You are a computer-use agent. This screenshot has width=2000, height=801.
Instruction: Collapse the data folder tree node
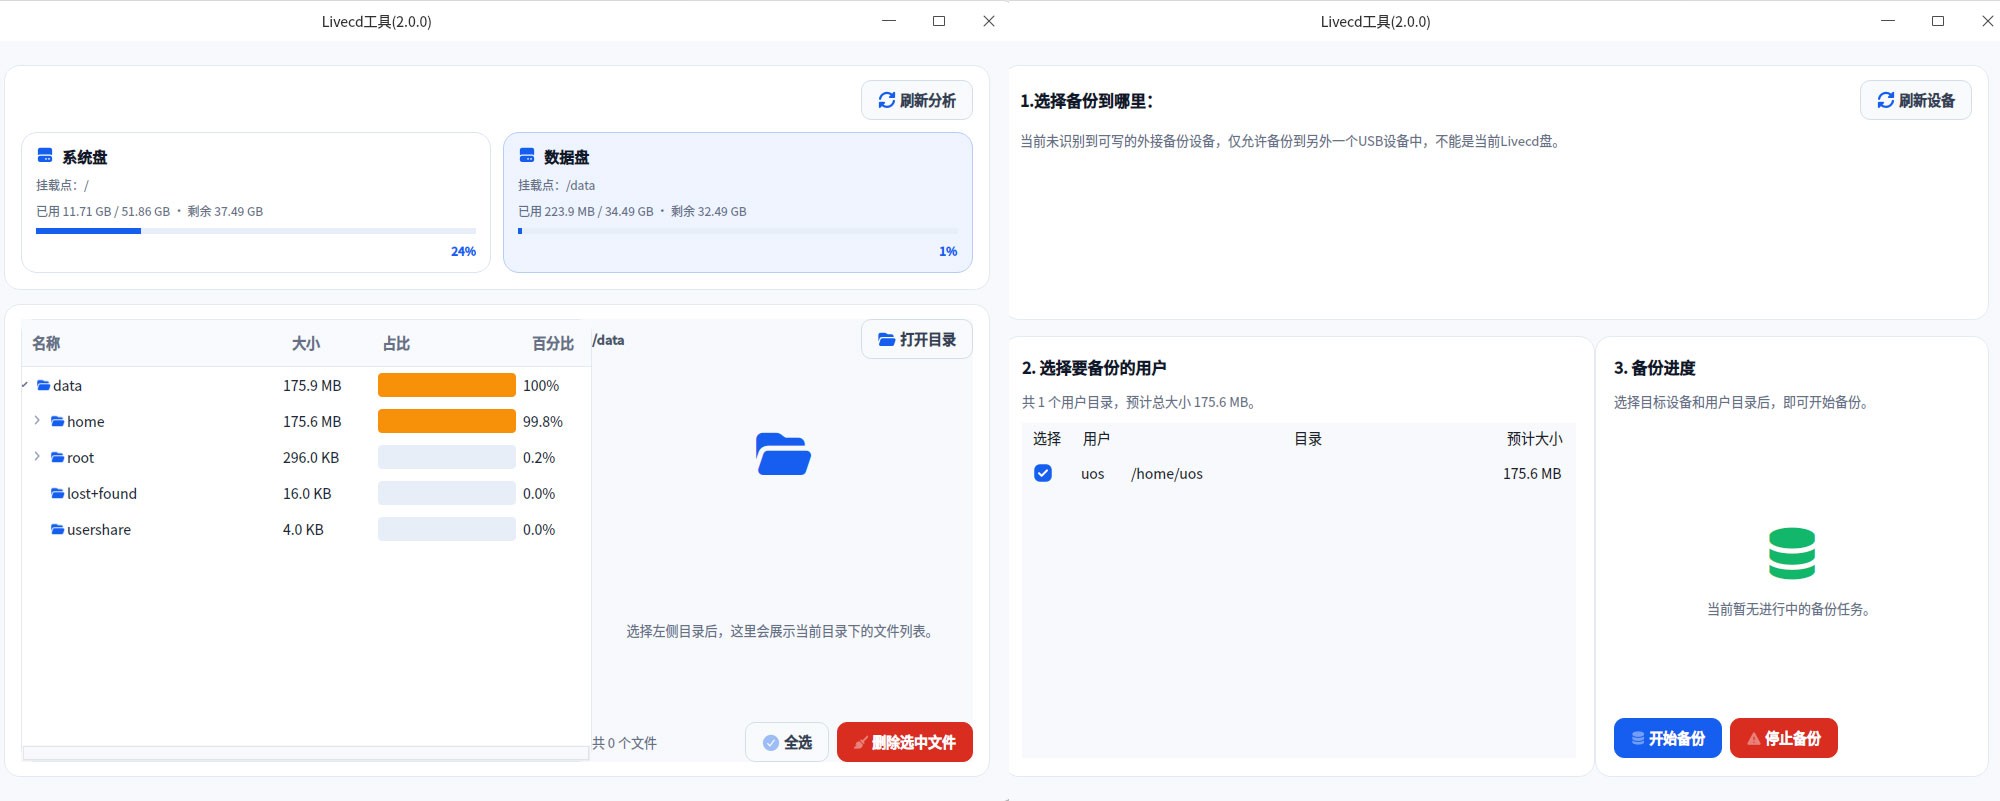coord(25,385)
